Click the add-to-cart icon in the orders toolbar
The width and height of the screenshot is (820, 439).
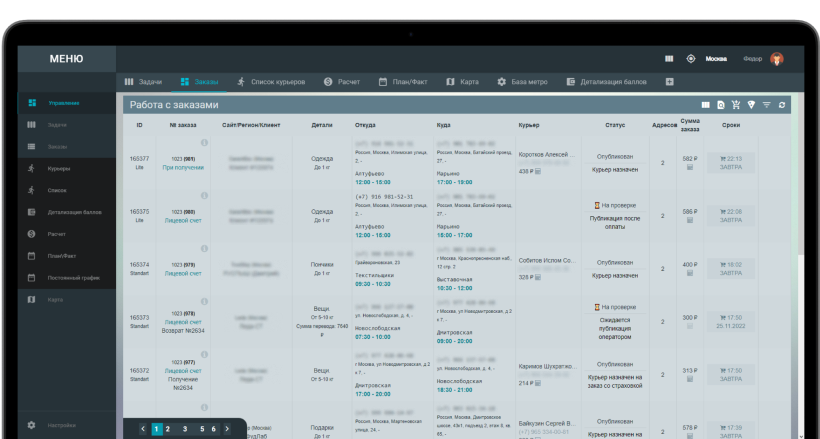click(736, 105)
